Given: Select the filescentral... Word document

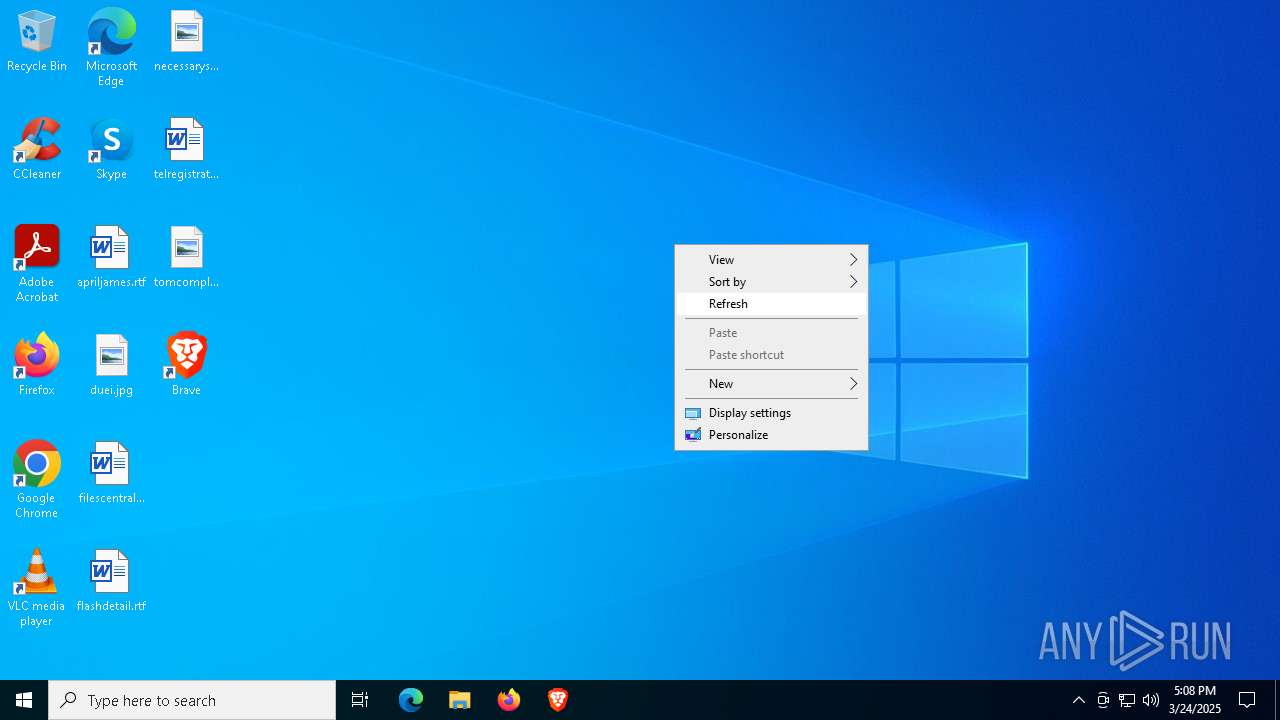Looking at the screenshot, I should pyautogui.click(x=111, y=474).
